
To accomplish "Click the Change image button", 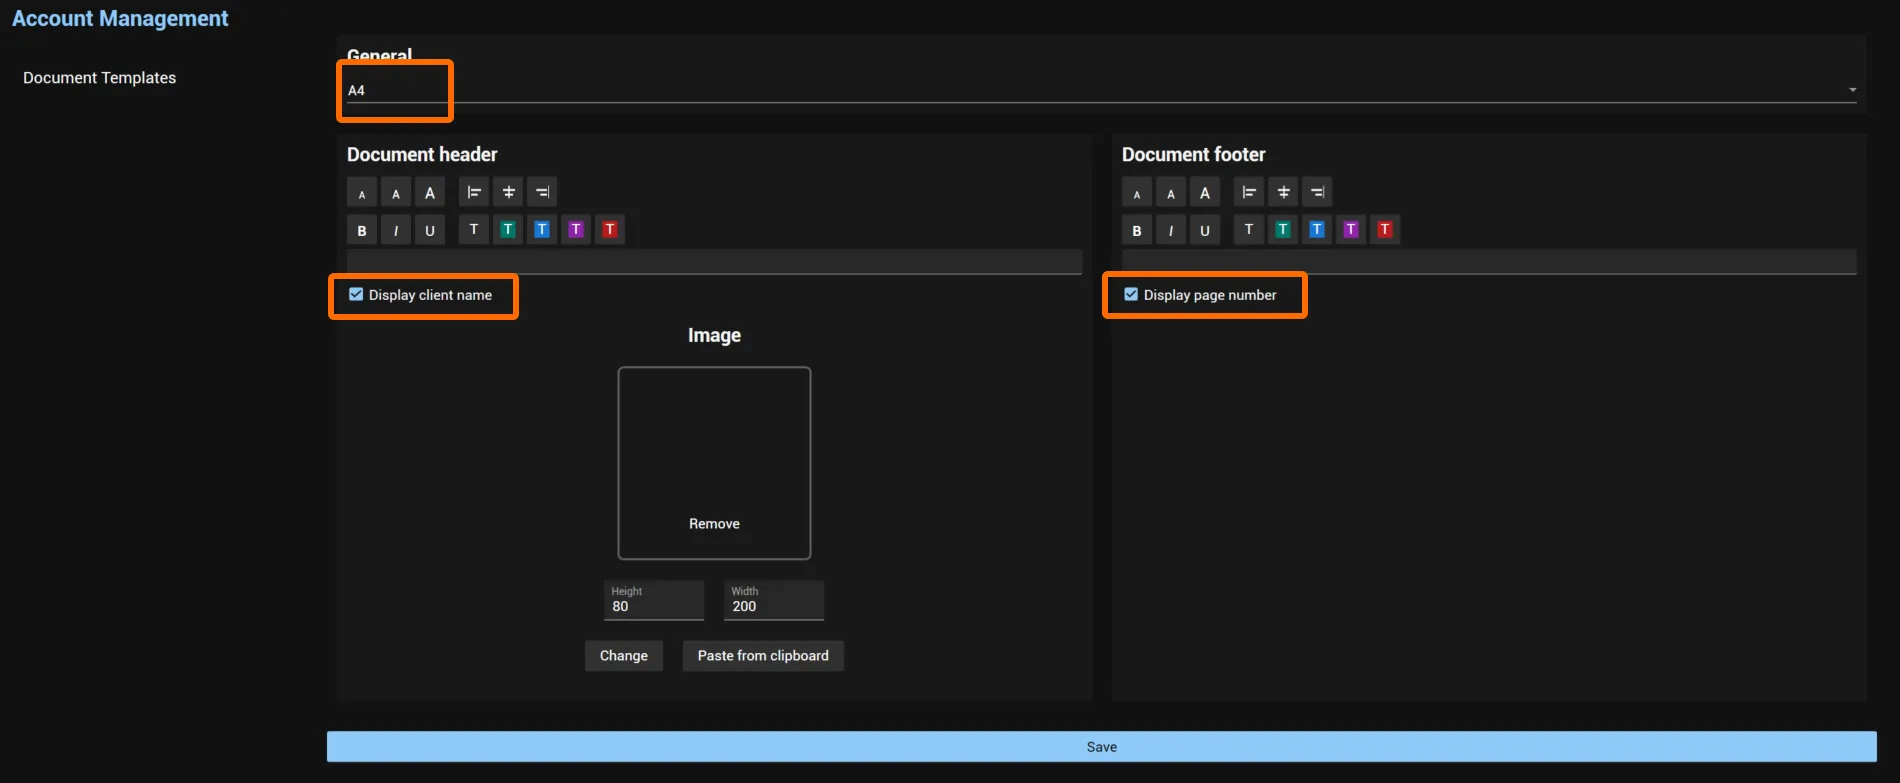I will coord(624,656).
